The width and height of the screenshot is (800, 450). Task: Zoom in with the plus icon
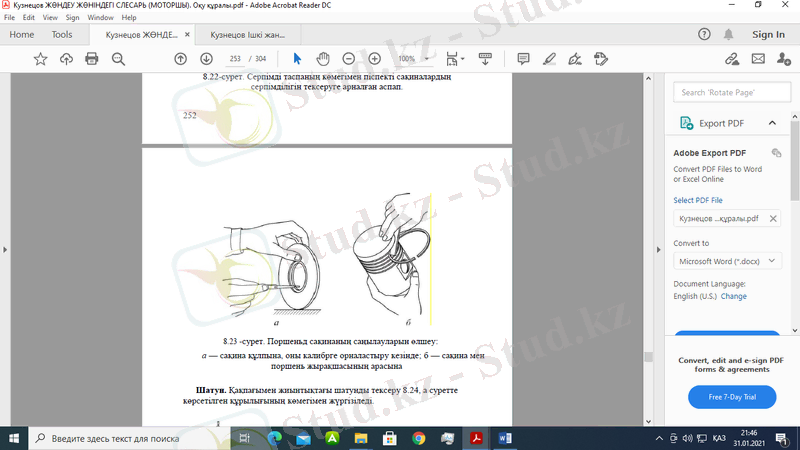pyautogui.click(x=374, y=59)
